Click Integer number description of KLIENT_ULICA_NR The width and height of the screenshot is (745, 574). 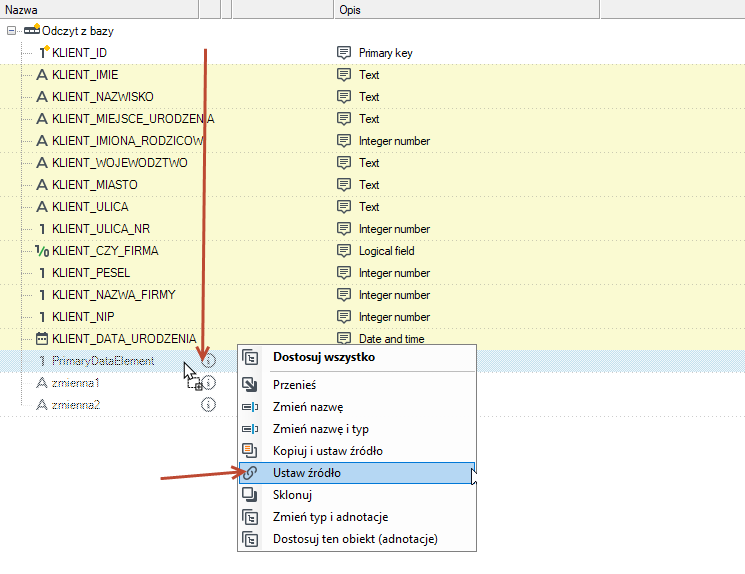(x=394, y=229)
